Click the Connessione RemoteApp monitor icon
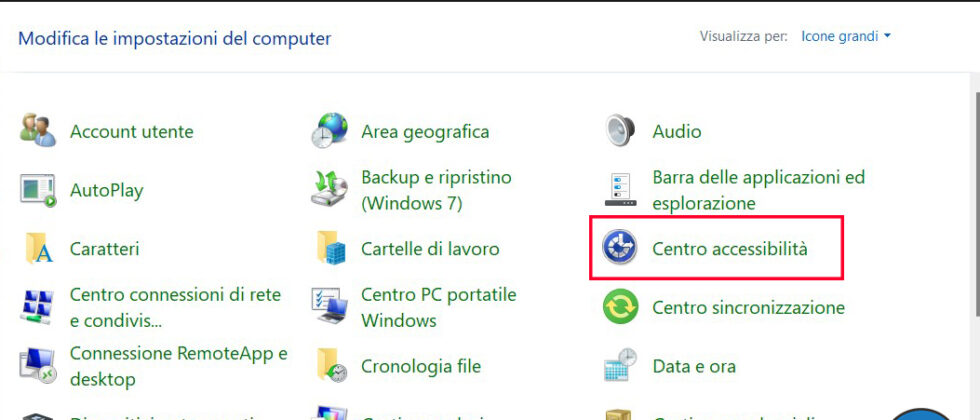The image size is (980, 420). point(38,367)
